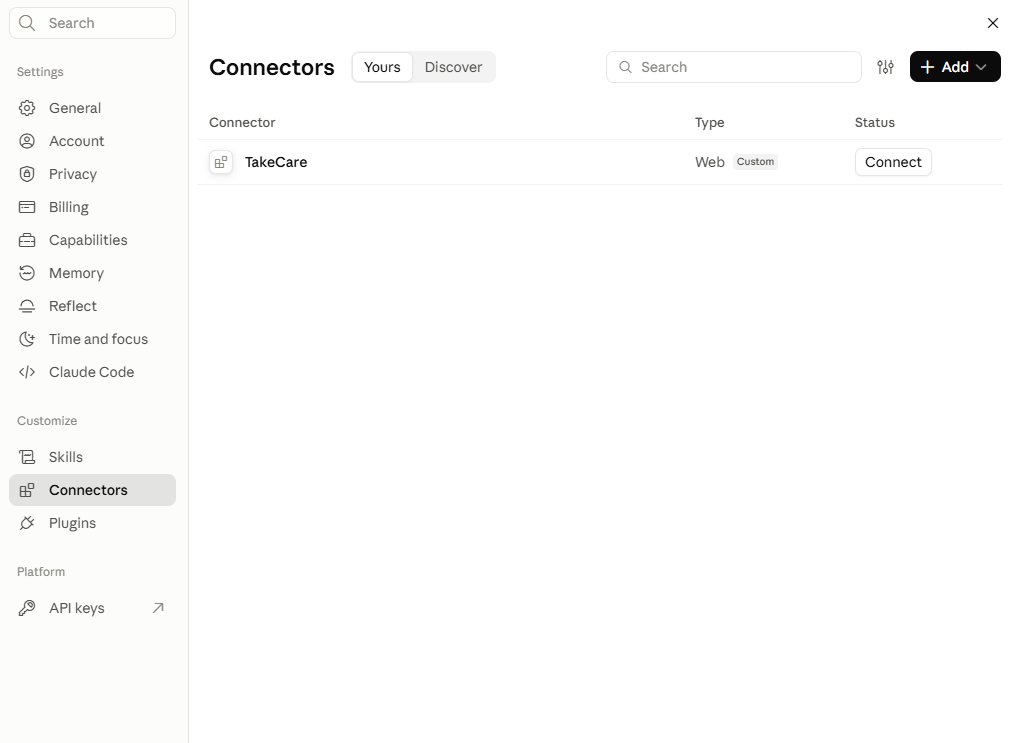
Task: Click the Plugins plug icon
Action: [x=27, y=523]
